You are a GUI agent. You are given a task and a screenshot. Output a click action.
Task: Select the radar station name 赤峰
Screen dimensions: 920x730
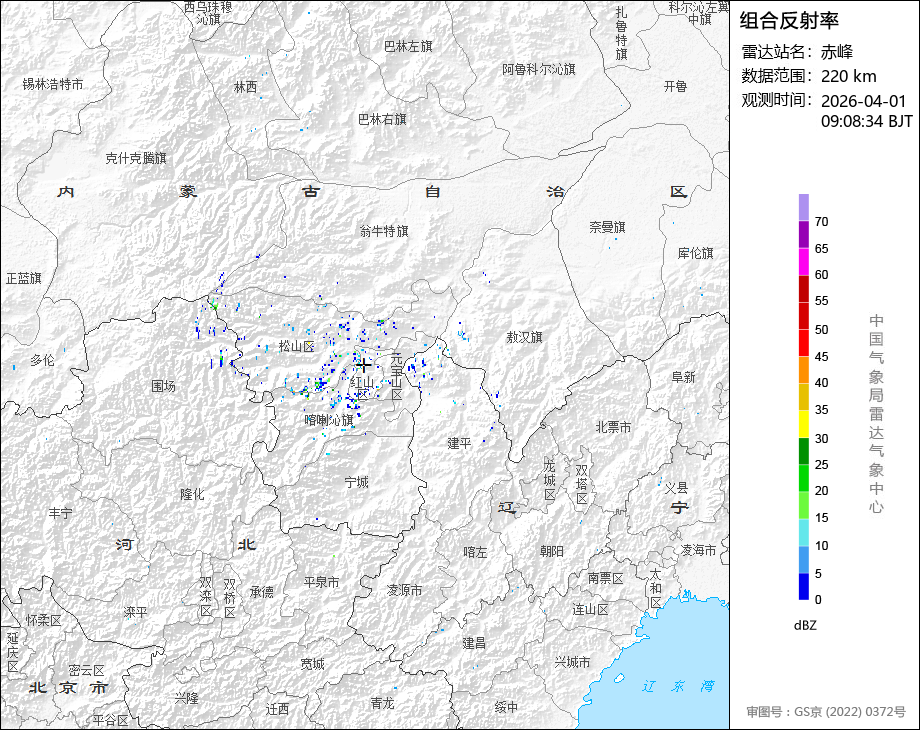837,52
